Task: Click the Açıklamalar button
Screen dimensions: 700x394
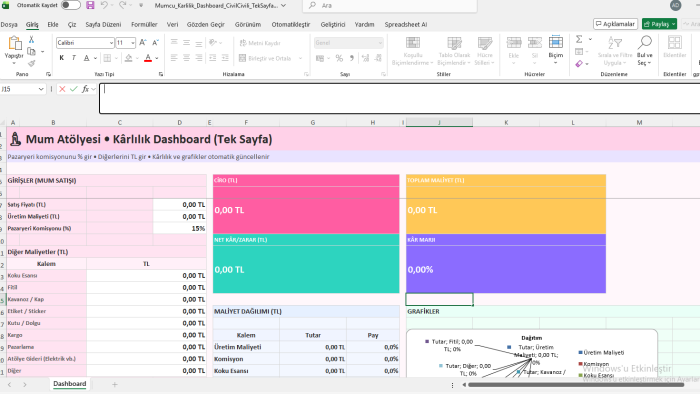Action: point(615,24)
